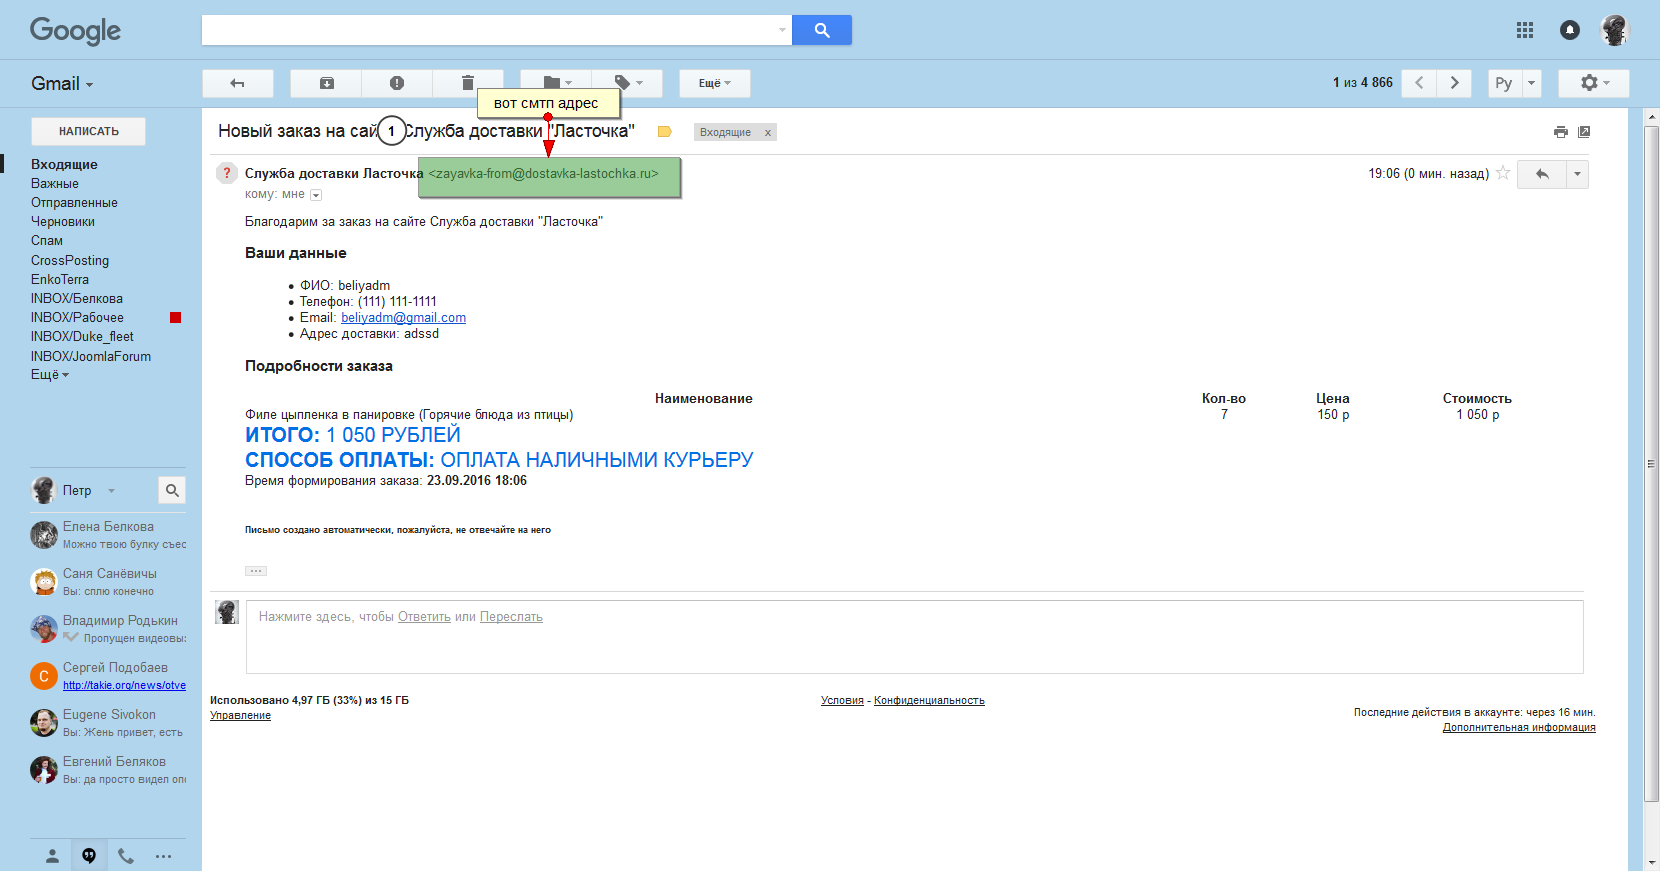1660x871 pixels.
Task: Click the Google logo
Action: click(x=75, y=31)
